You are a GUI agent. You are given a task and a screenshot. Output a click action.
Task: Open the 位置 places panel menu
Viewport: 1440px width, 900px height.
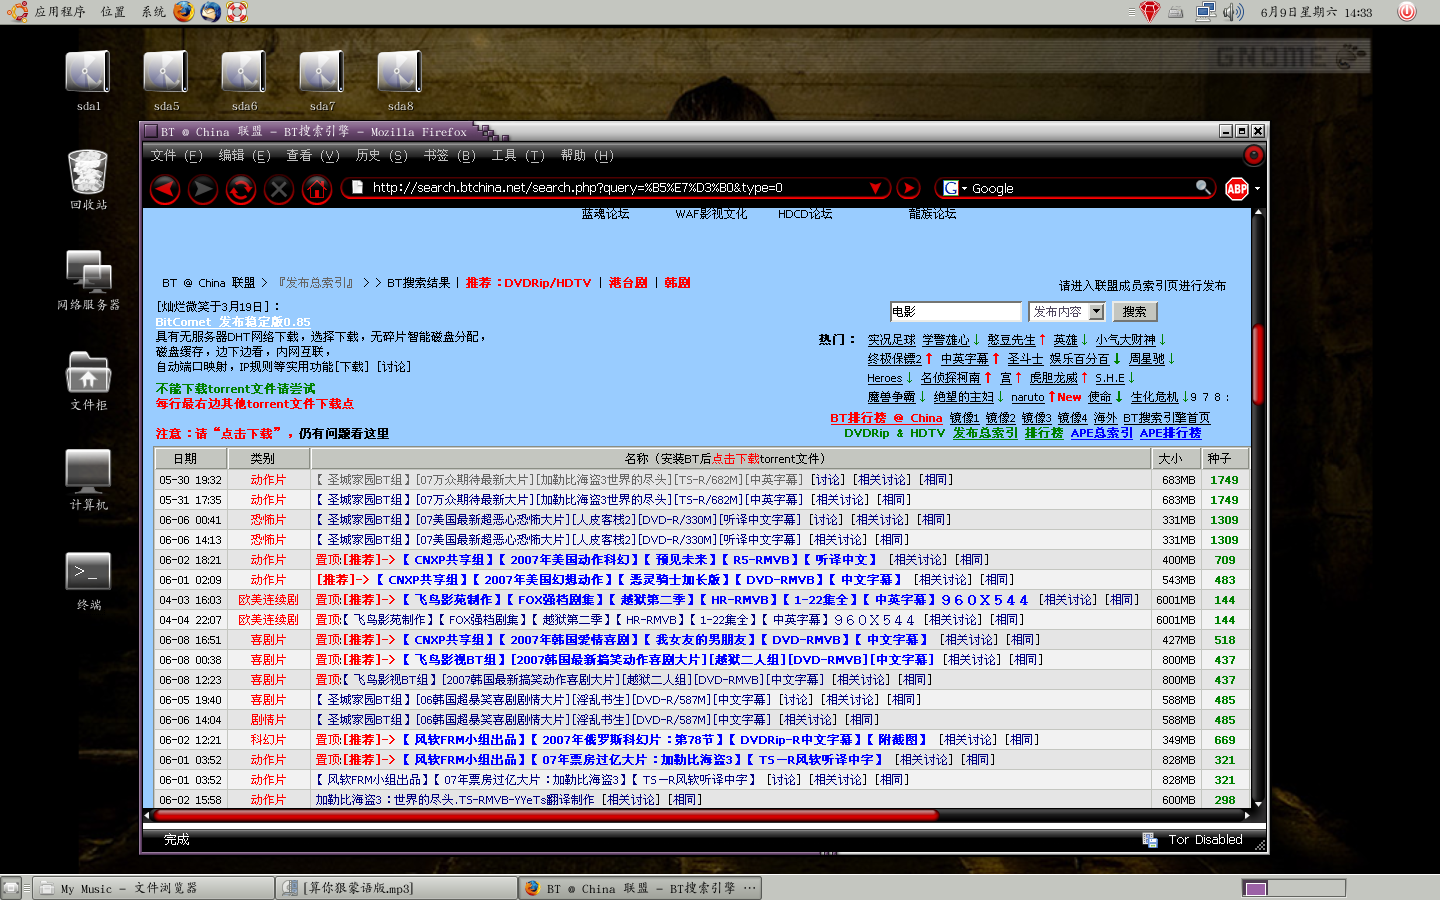pos(113,12)
